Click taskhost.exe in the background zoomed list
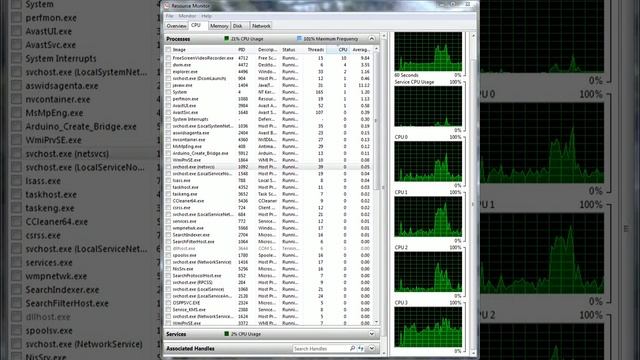This screenshot has height=360, width=640. click(x=51, y=194)
